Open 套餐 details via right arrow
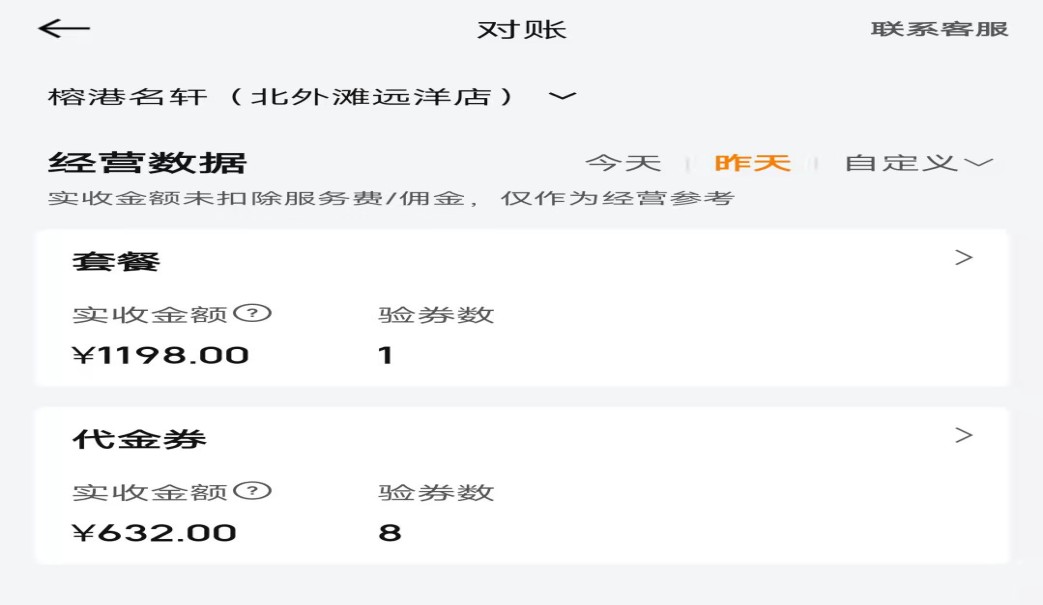 [963, 258]
